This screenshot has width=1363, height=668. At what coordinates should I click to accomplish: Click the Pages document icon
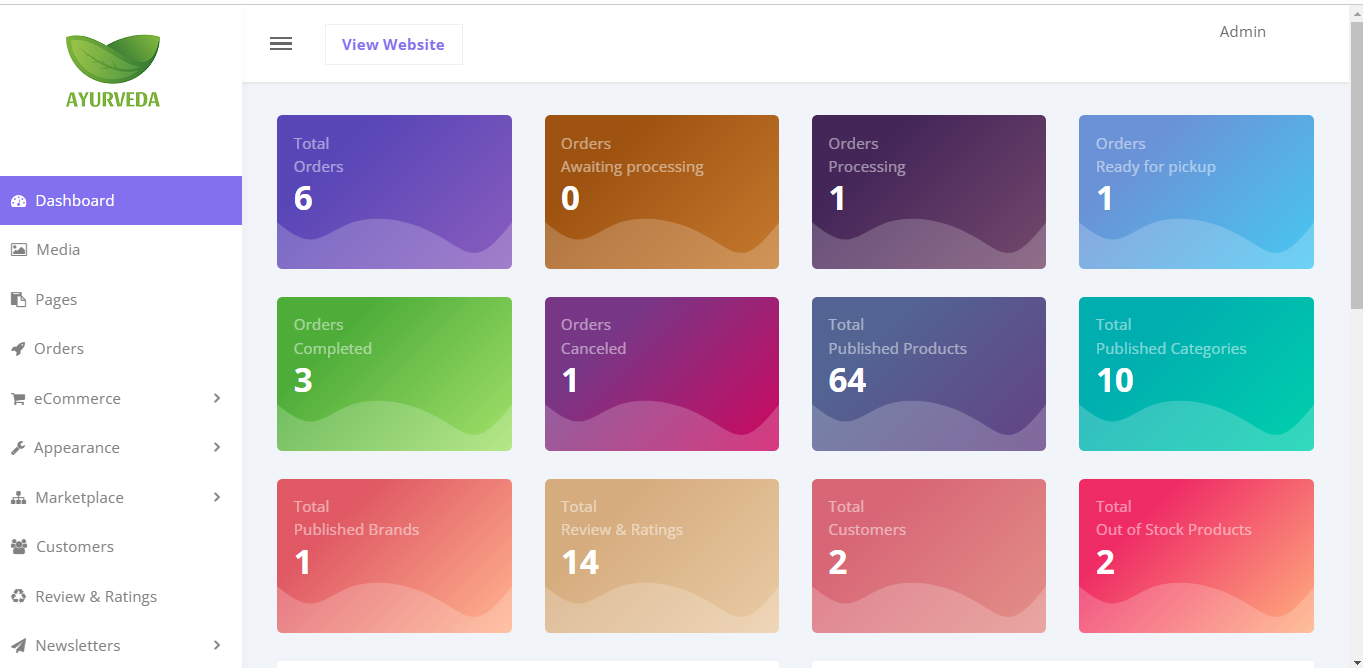tap(18, 300)
